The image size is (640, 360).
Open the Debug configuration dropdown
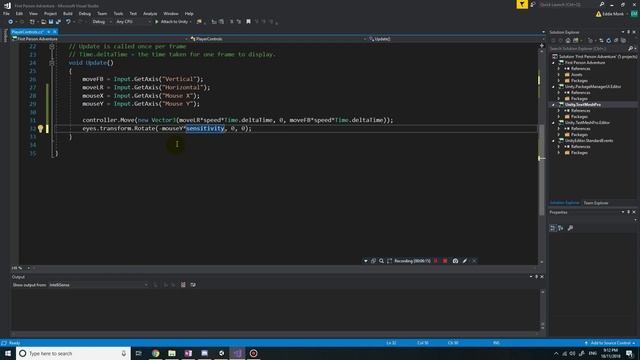102,22
